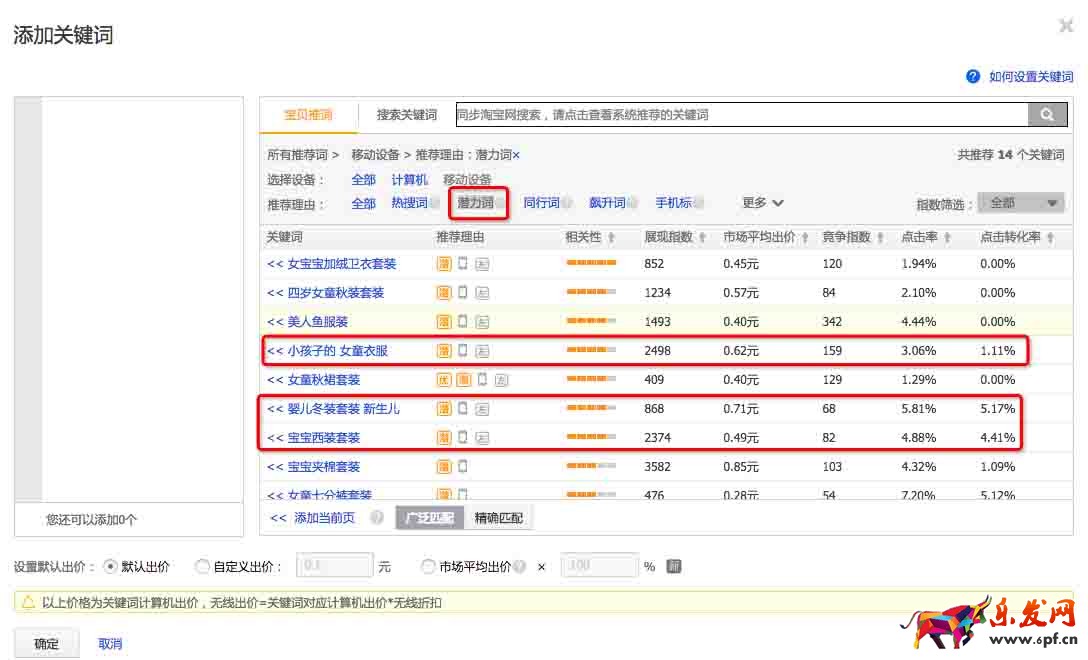The width and height of the screenshot is (1088, 660).
Task: Open the 指数筛选 dropdown
Action: click(1020, 203)
